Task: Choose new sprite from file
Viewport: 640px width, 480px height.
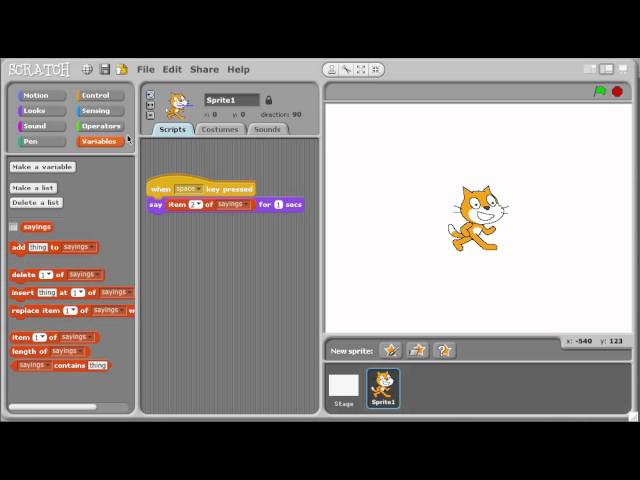Action: pyautogui.click(x=417, y=350)
